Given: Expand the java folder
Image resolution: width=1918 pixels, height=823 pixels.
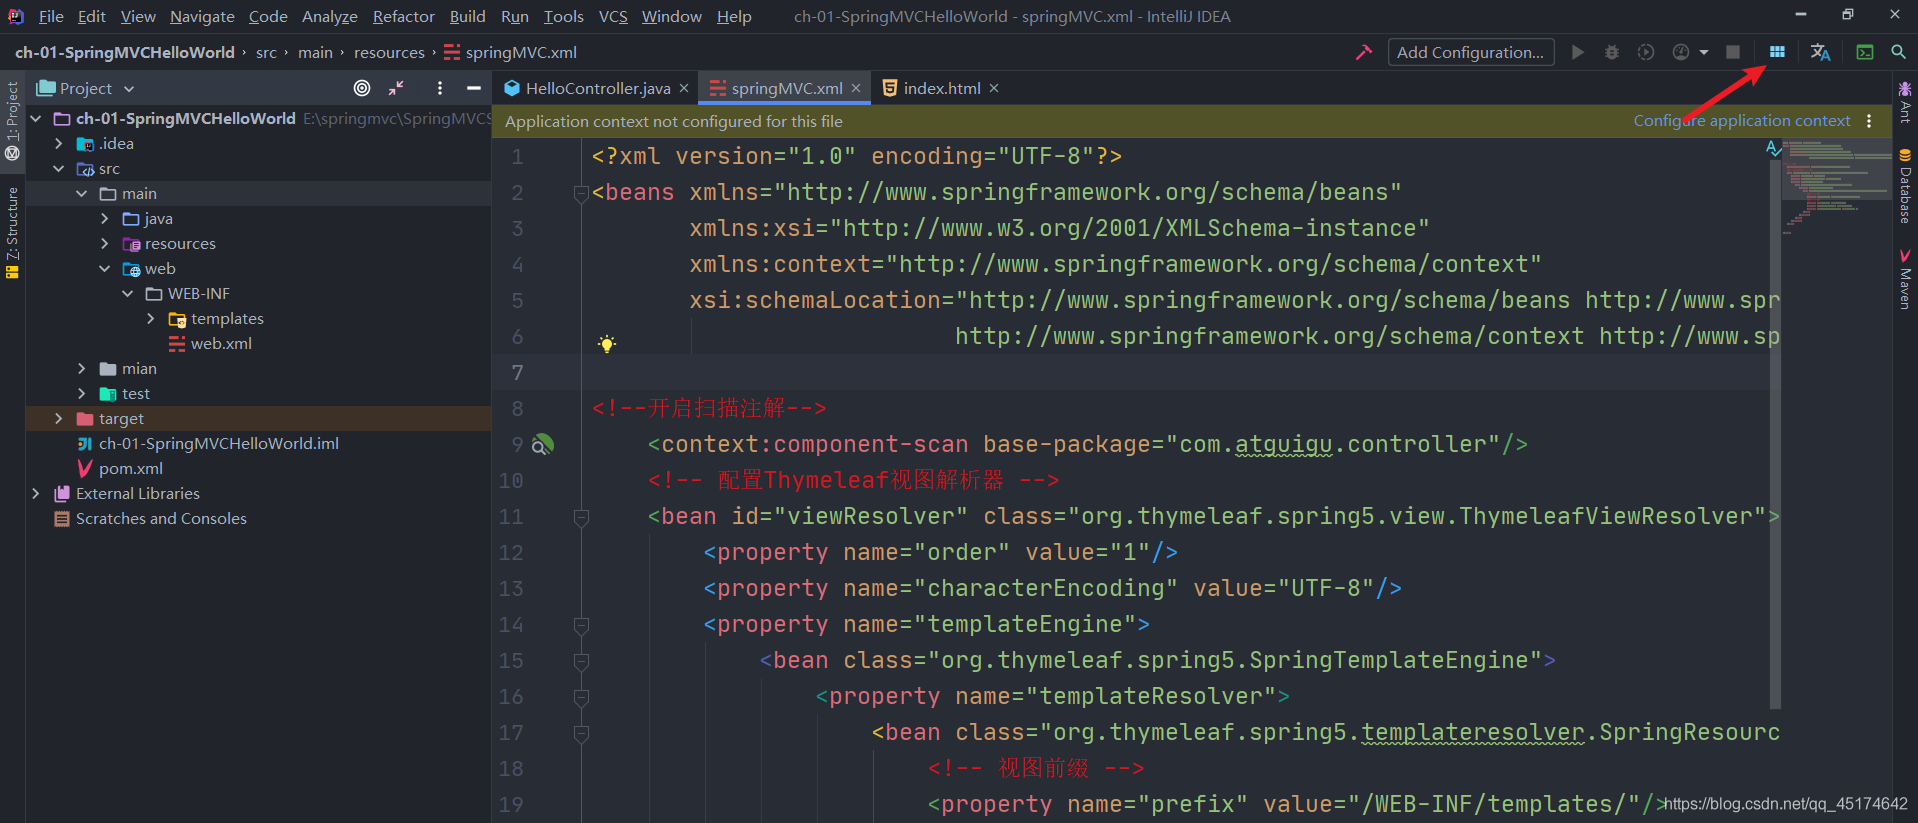Looking at the screenshot, I should point(105,218).
